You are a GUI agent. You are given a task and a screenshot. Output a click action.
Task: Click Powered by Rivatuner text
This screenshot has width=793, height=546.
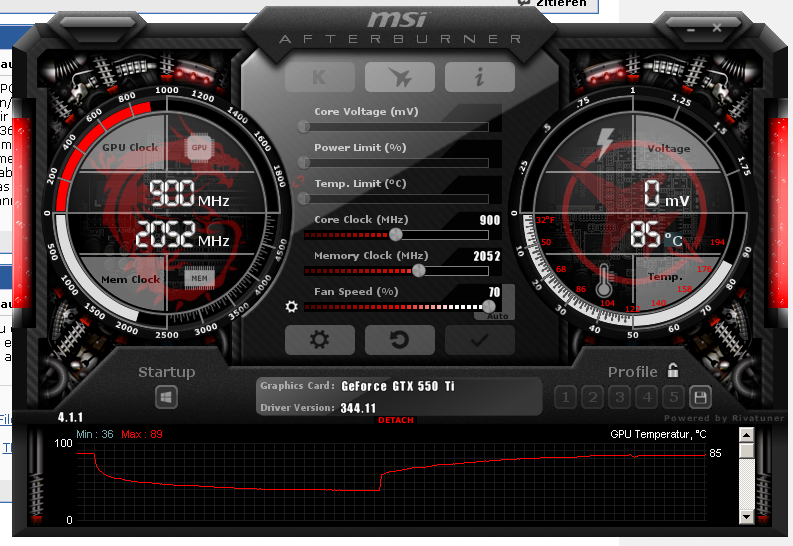pyautogui.click(x=724, y=418)
